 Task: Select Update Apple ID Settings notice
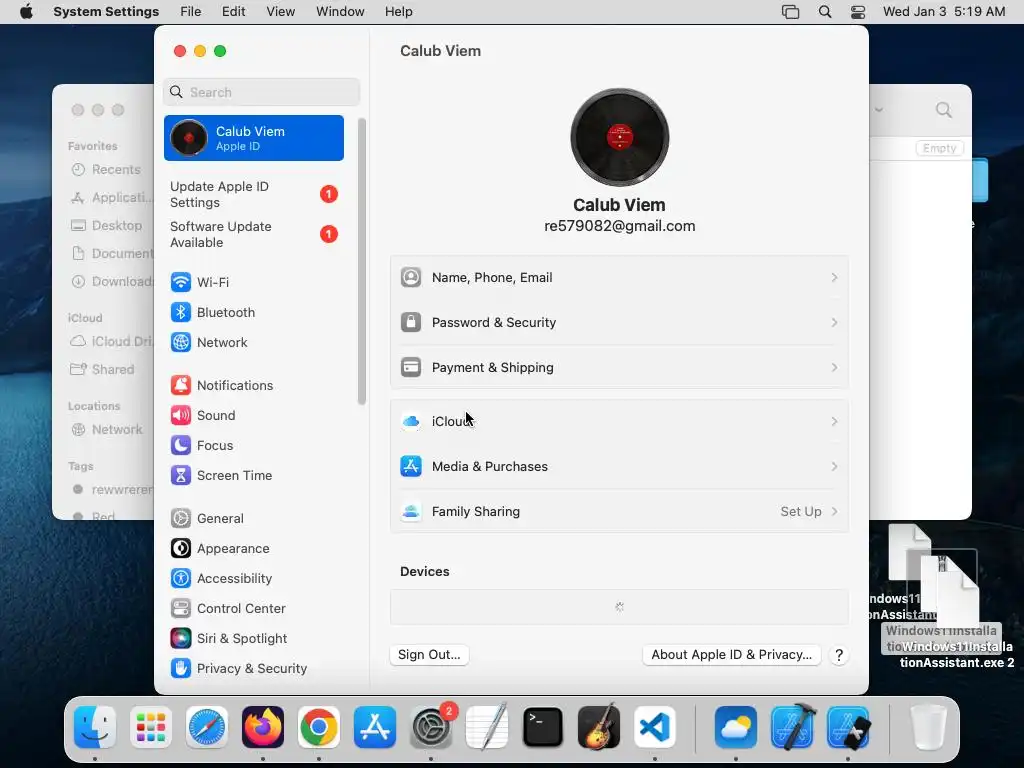253,195
